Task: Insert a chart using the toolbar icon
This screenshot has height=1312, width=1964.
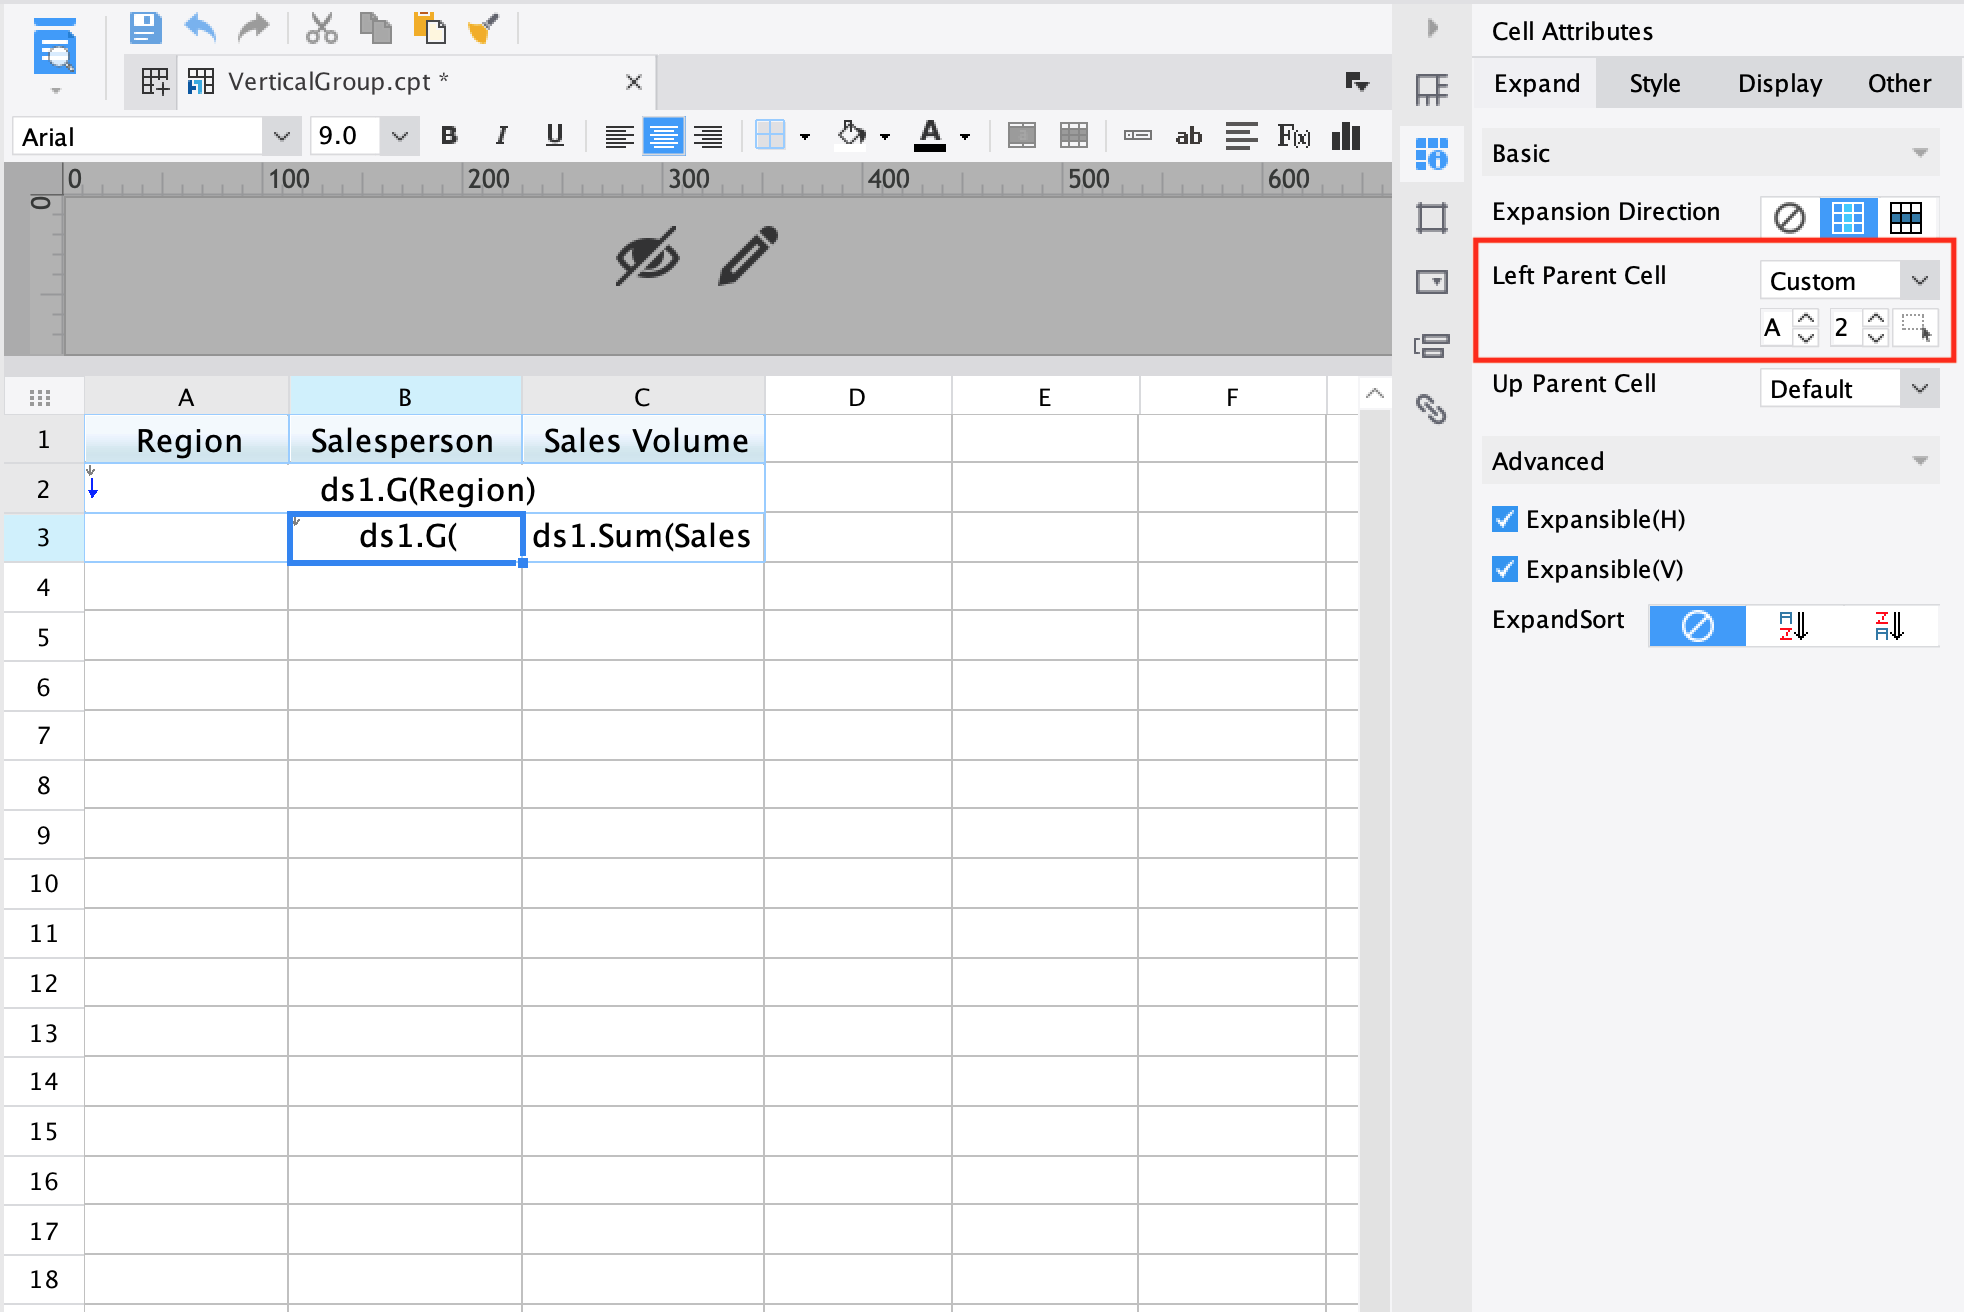Action: (1346, 136)
